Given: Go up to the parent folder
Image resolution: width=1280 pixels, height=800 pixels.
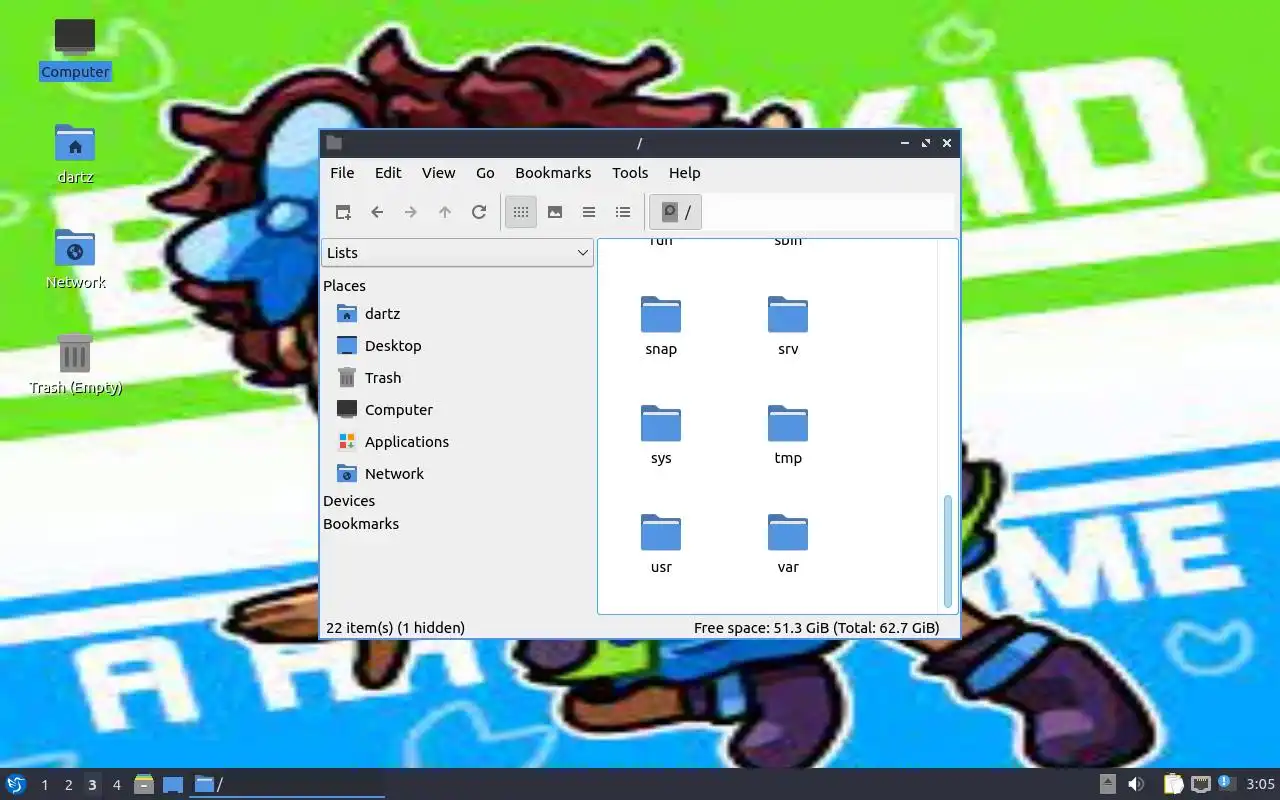Looking at the screenshot, I should click(445, 212).
